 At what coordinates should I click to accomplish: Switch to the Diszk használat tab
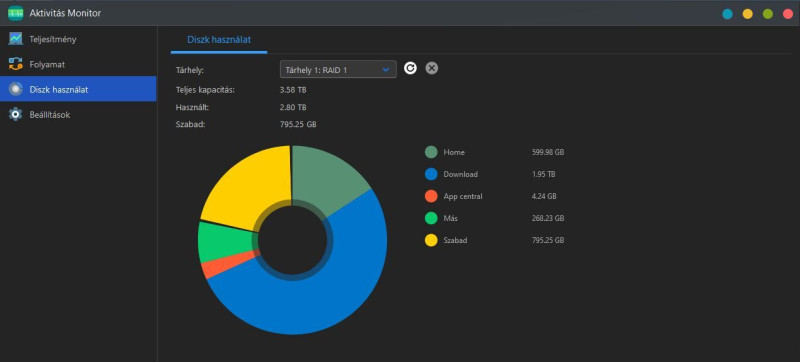pos(219,39)
